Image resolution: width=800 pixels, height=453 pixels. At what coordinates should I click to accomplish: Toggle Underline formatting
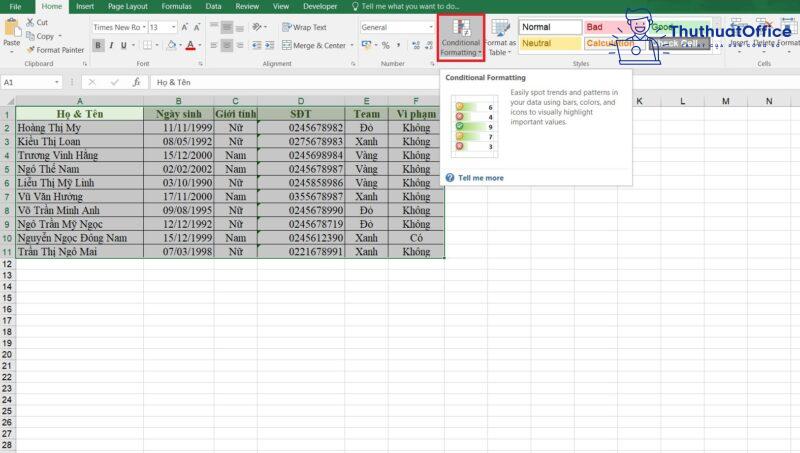[x=123, y=45]
